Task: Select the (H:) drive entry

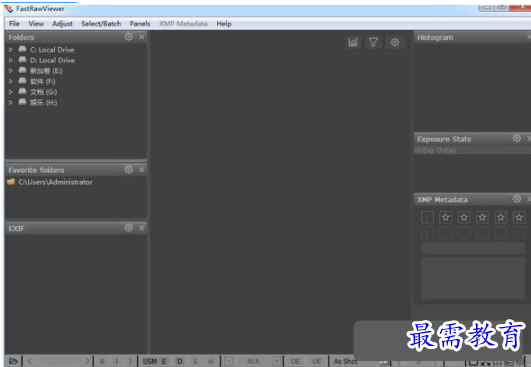Action: pyautogui.click(x=43, y=102)
